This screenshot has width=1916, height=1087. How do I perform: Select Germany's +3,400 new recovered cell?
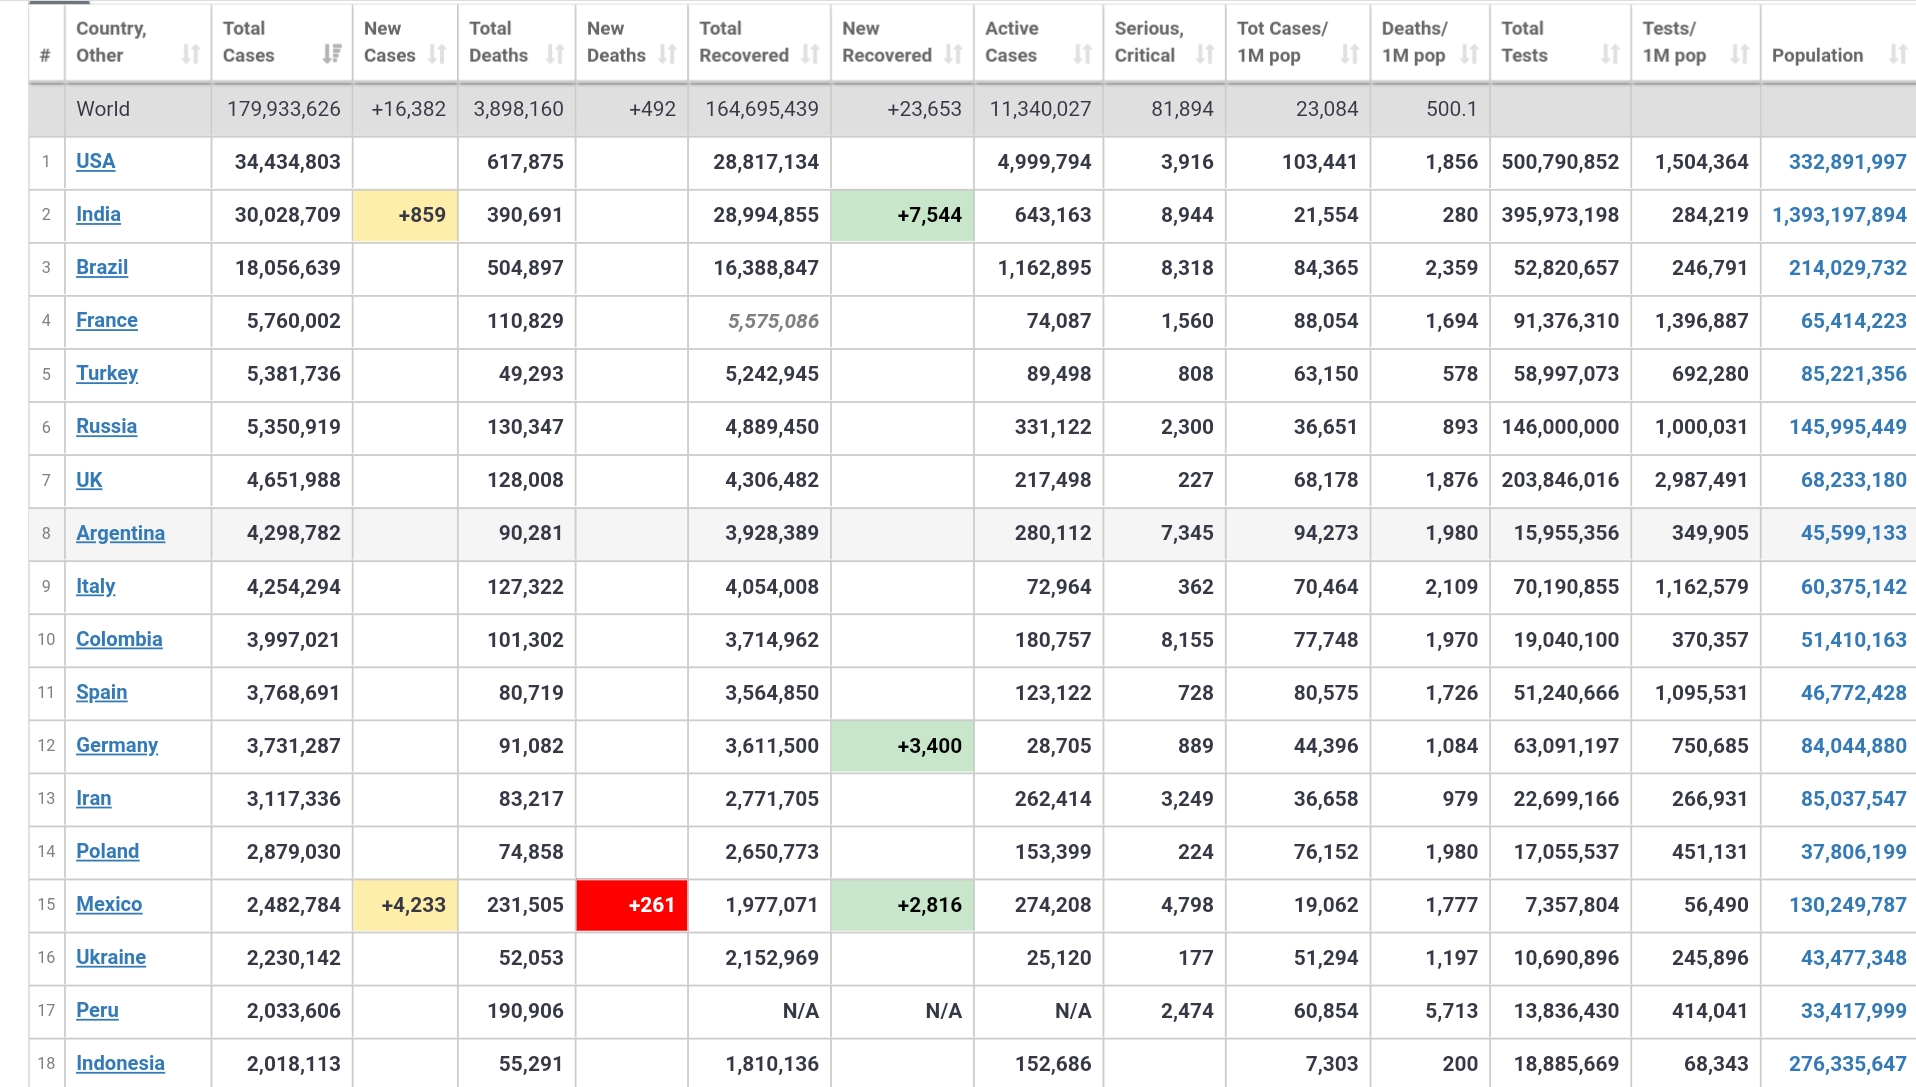[x=902, y=745]
